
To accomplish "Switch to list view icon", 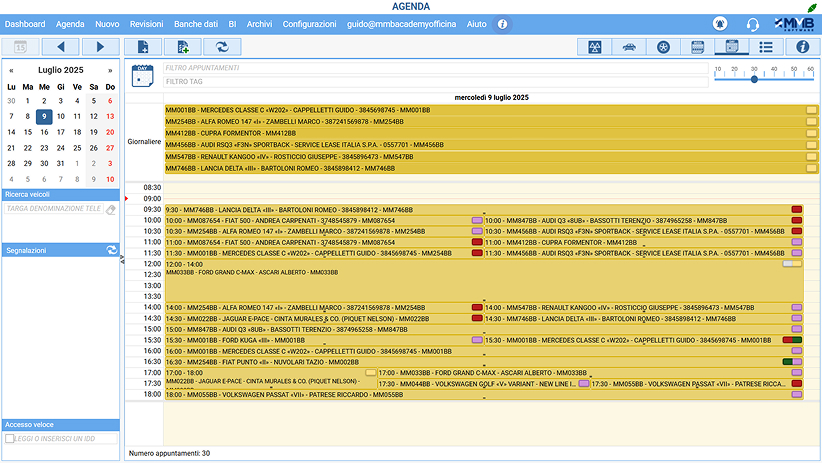I will [766, 46].
